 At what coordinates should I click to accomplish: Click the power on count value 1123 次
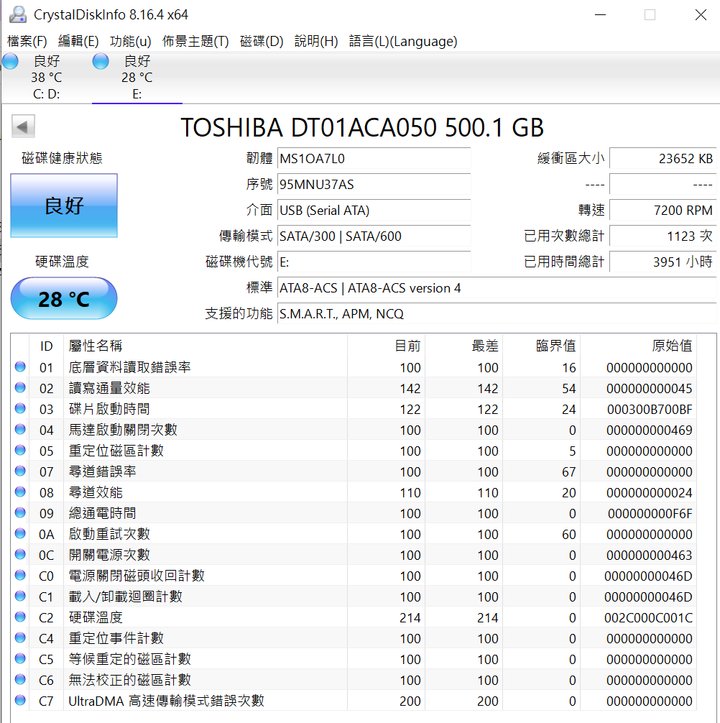pyautogui.click(x=663, y=236)
